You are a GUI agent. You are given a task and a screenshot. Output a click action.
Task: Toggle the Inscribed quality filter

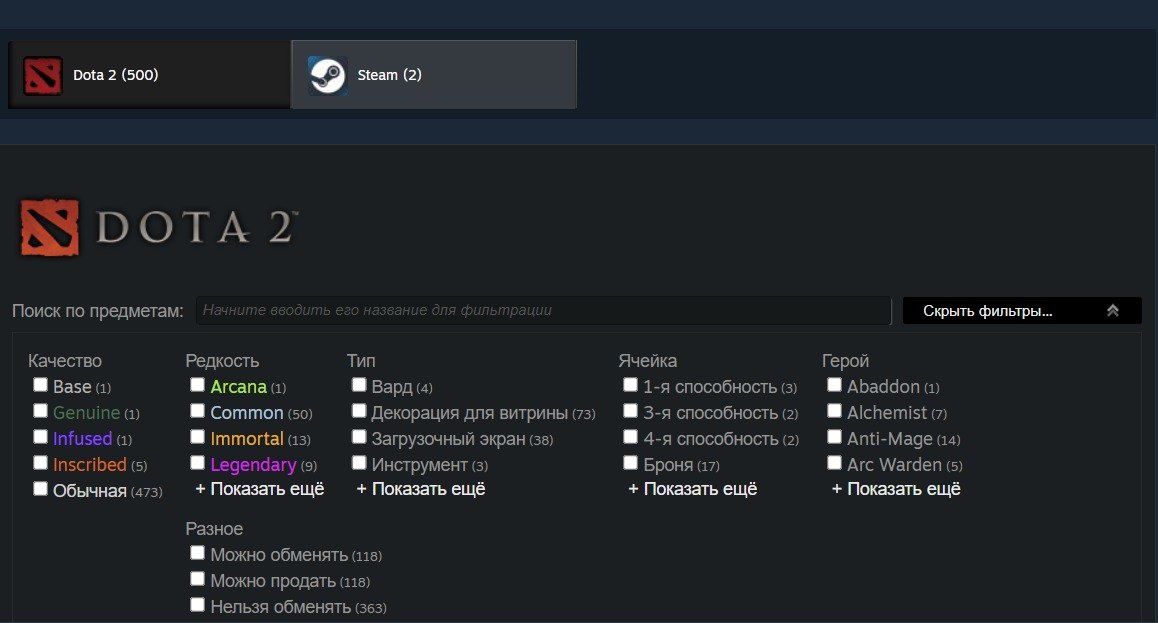tap(41, 463)
